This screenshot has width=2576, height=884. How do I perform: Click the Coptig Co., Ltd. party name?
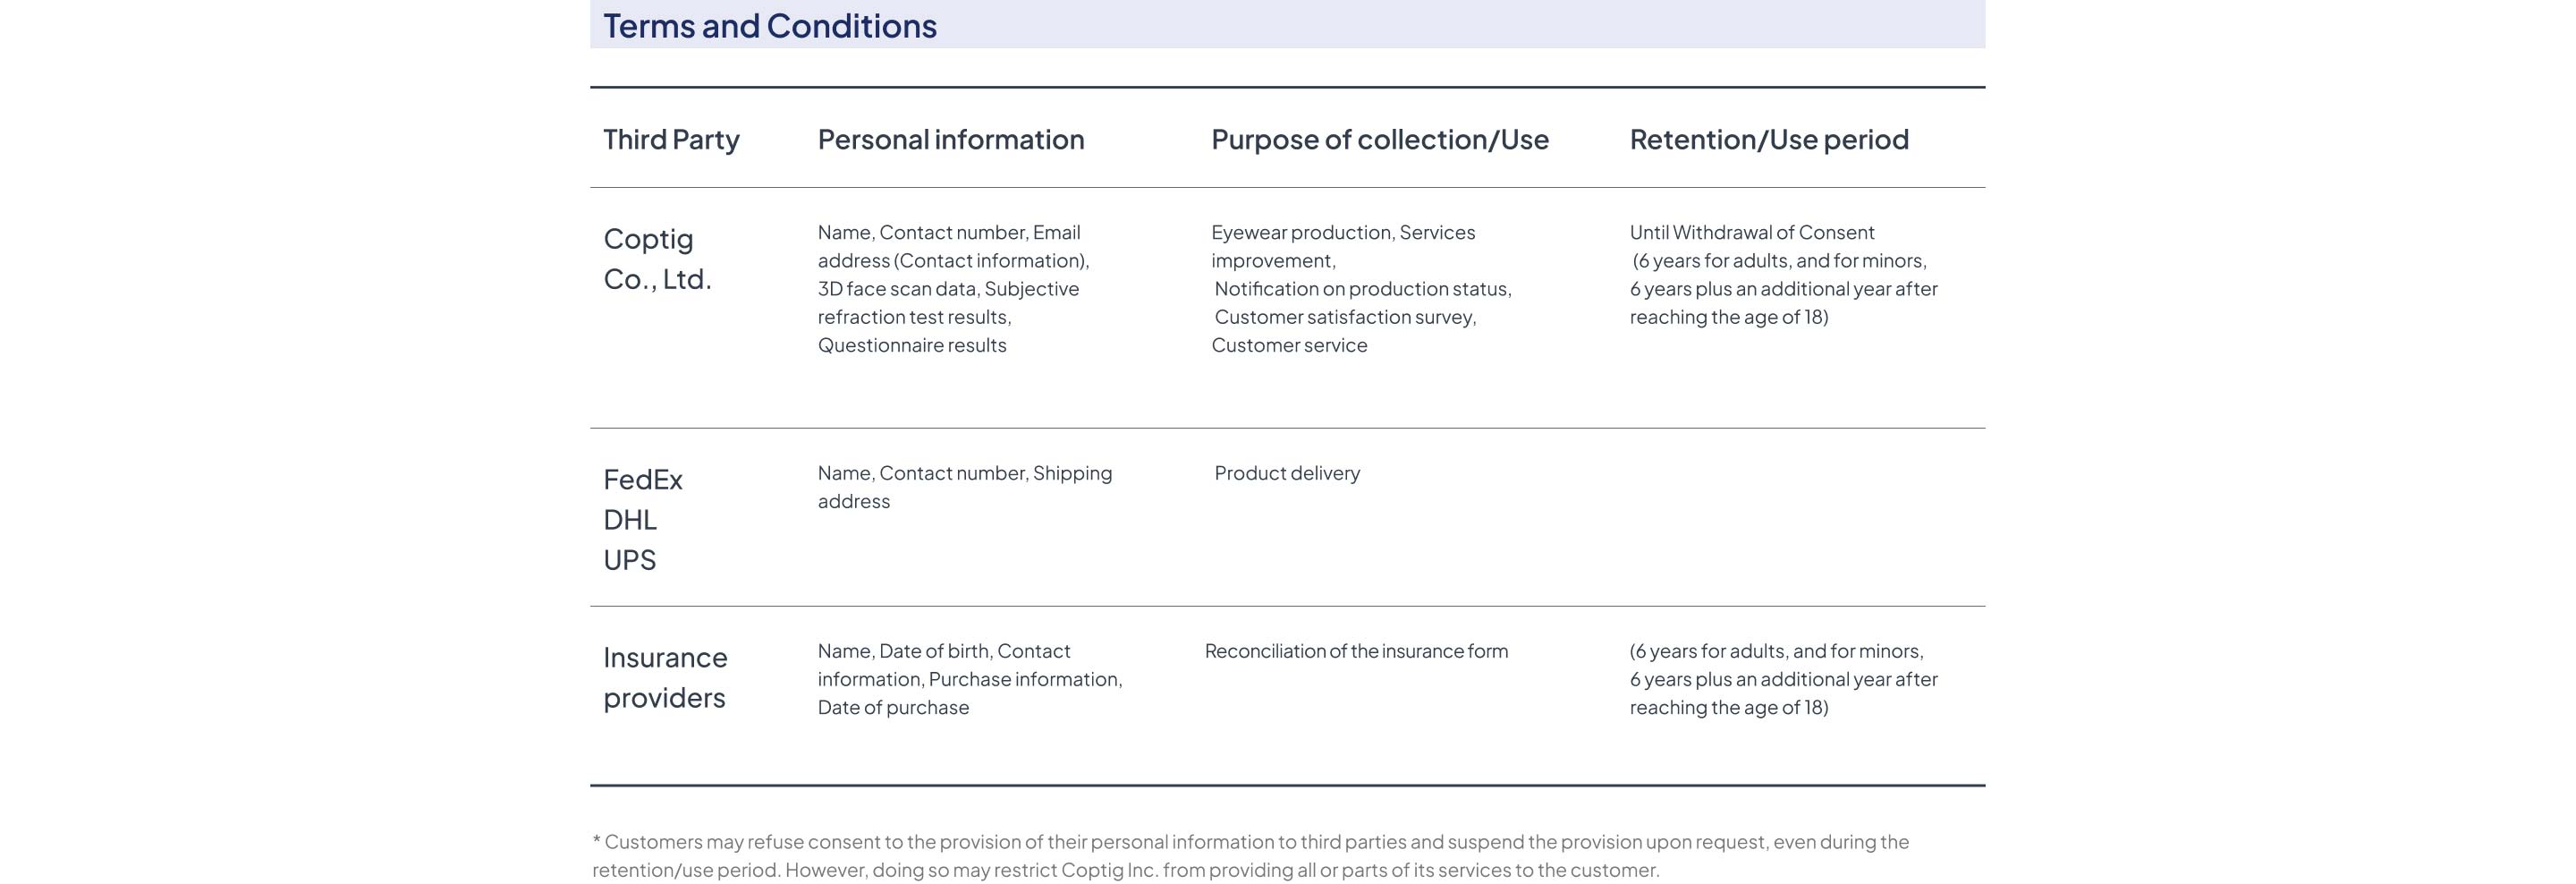point(657,259)
